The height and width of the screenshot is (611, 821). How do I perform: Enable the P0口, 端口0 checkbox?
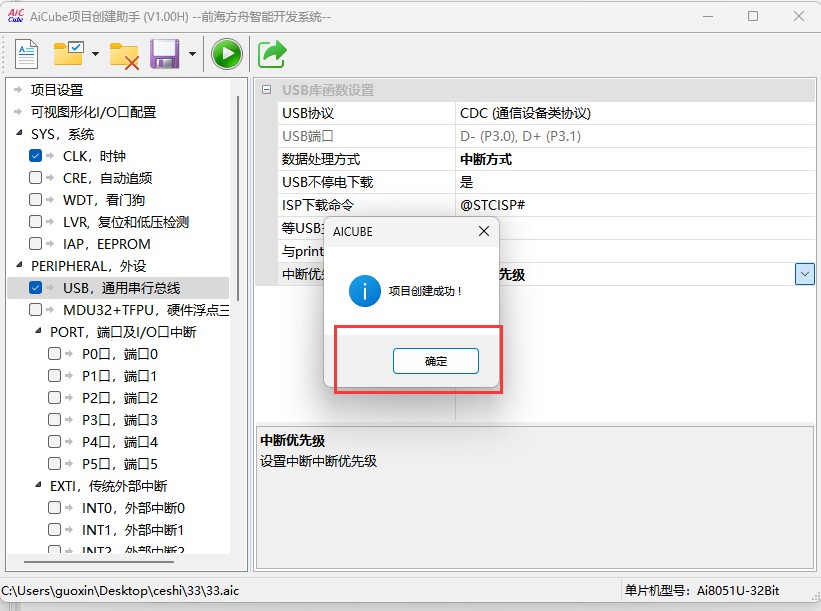click(x=54, y=353)
